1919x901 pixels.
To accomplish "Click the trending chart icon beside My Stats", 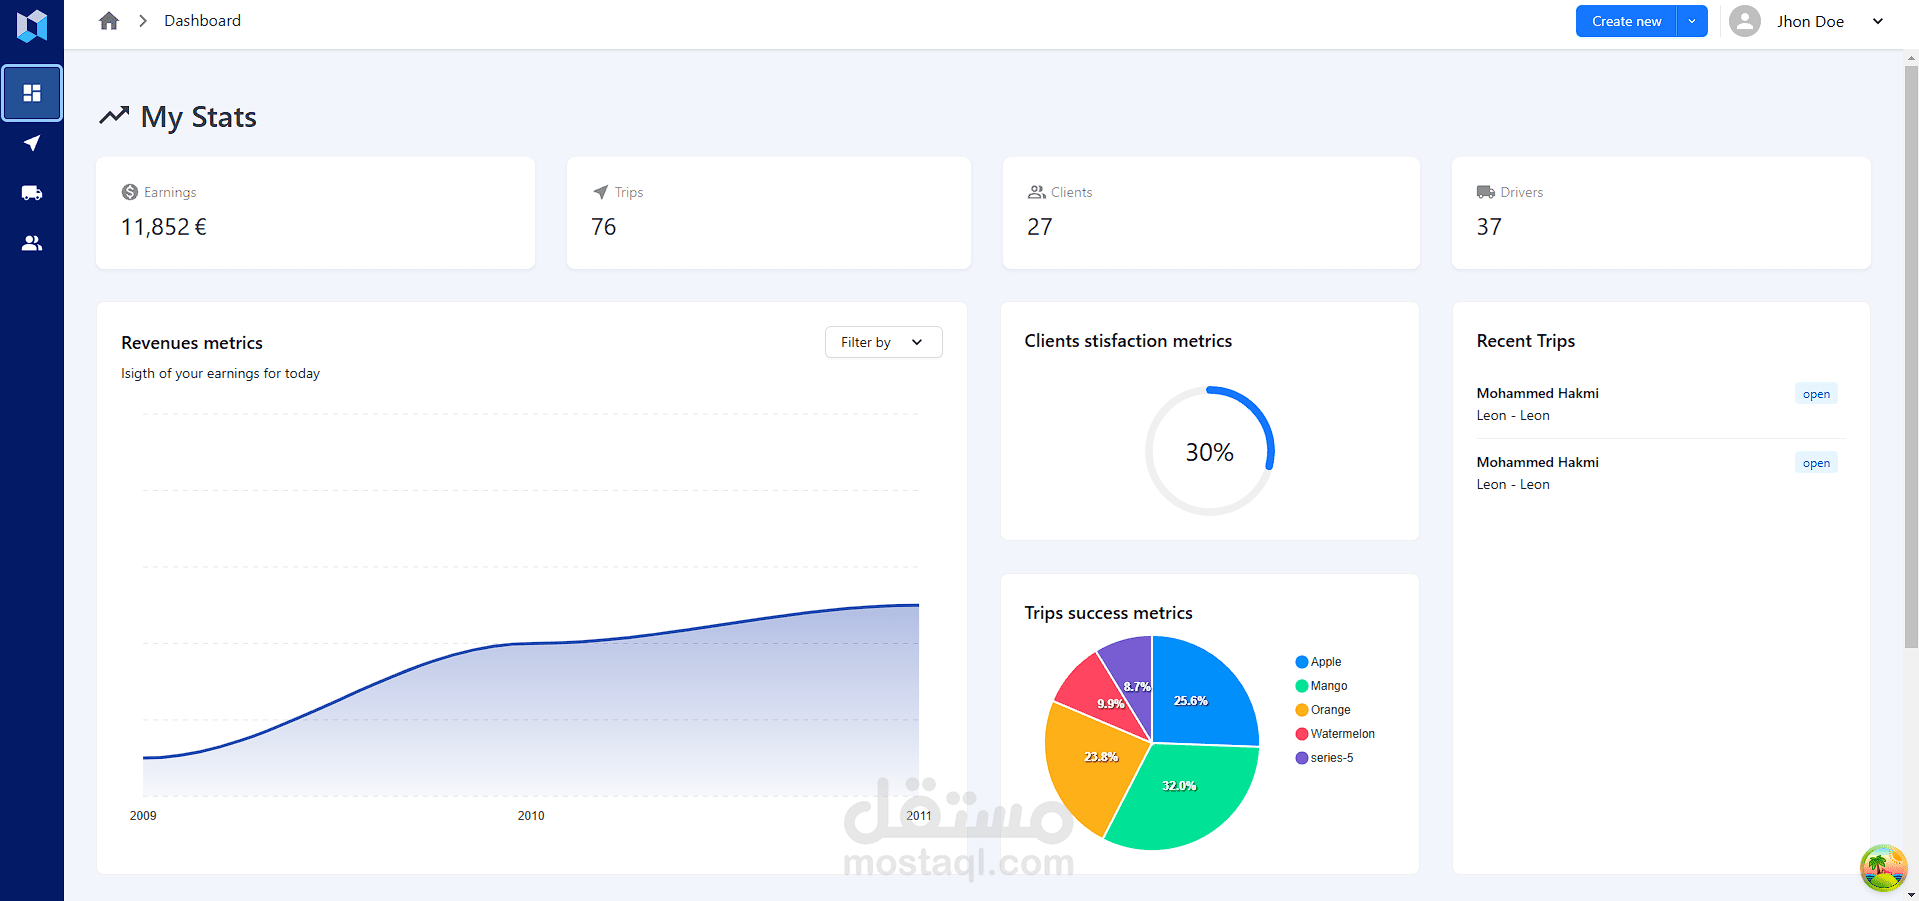I will point(114,116).
